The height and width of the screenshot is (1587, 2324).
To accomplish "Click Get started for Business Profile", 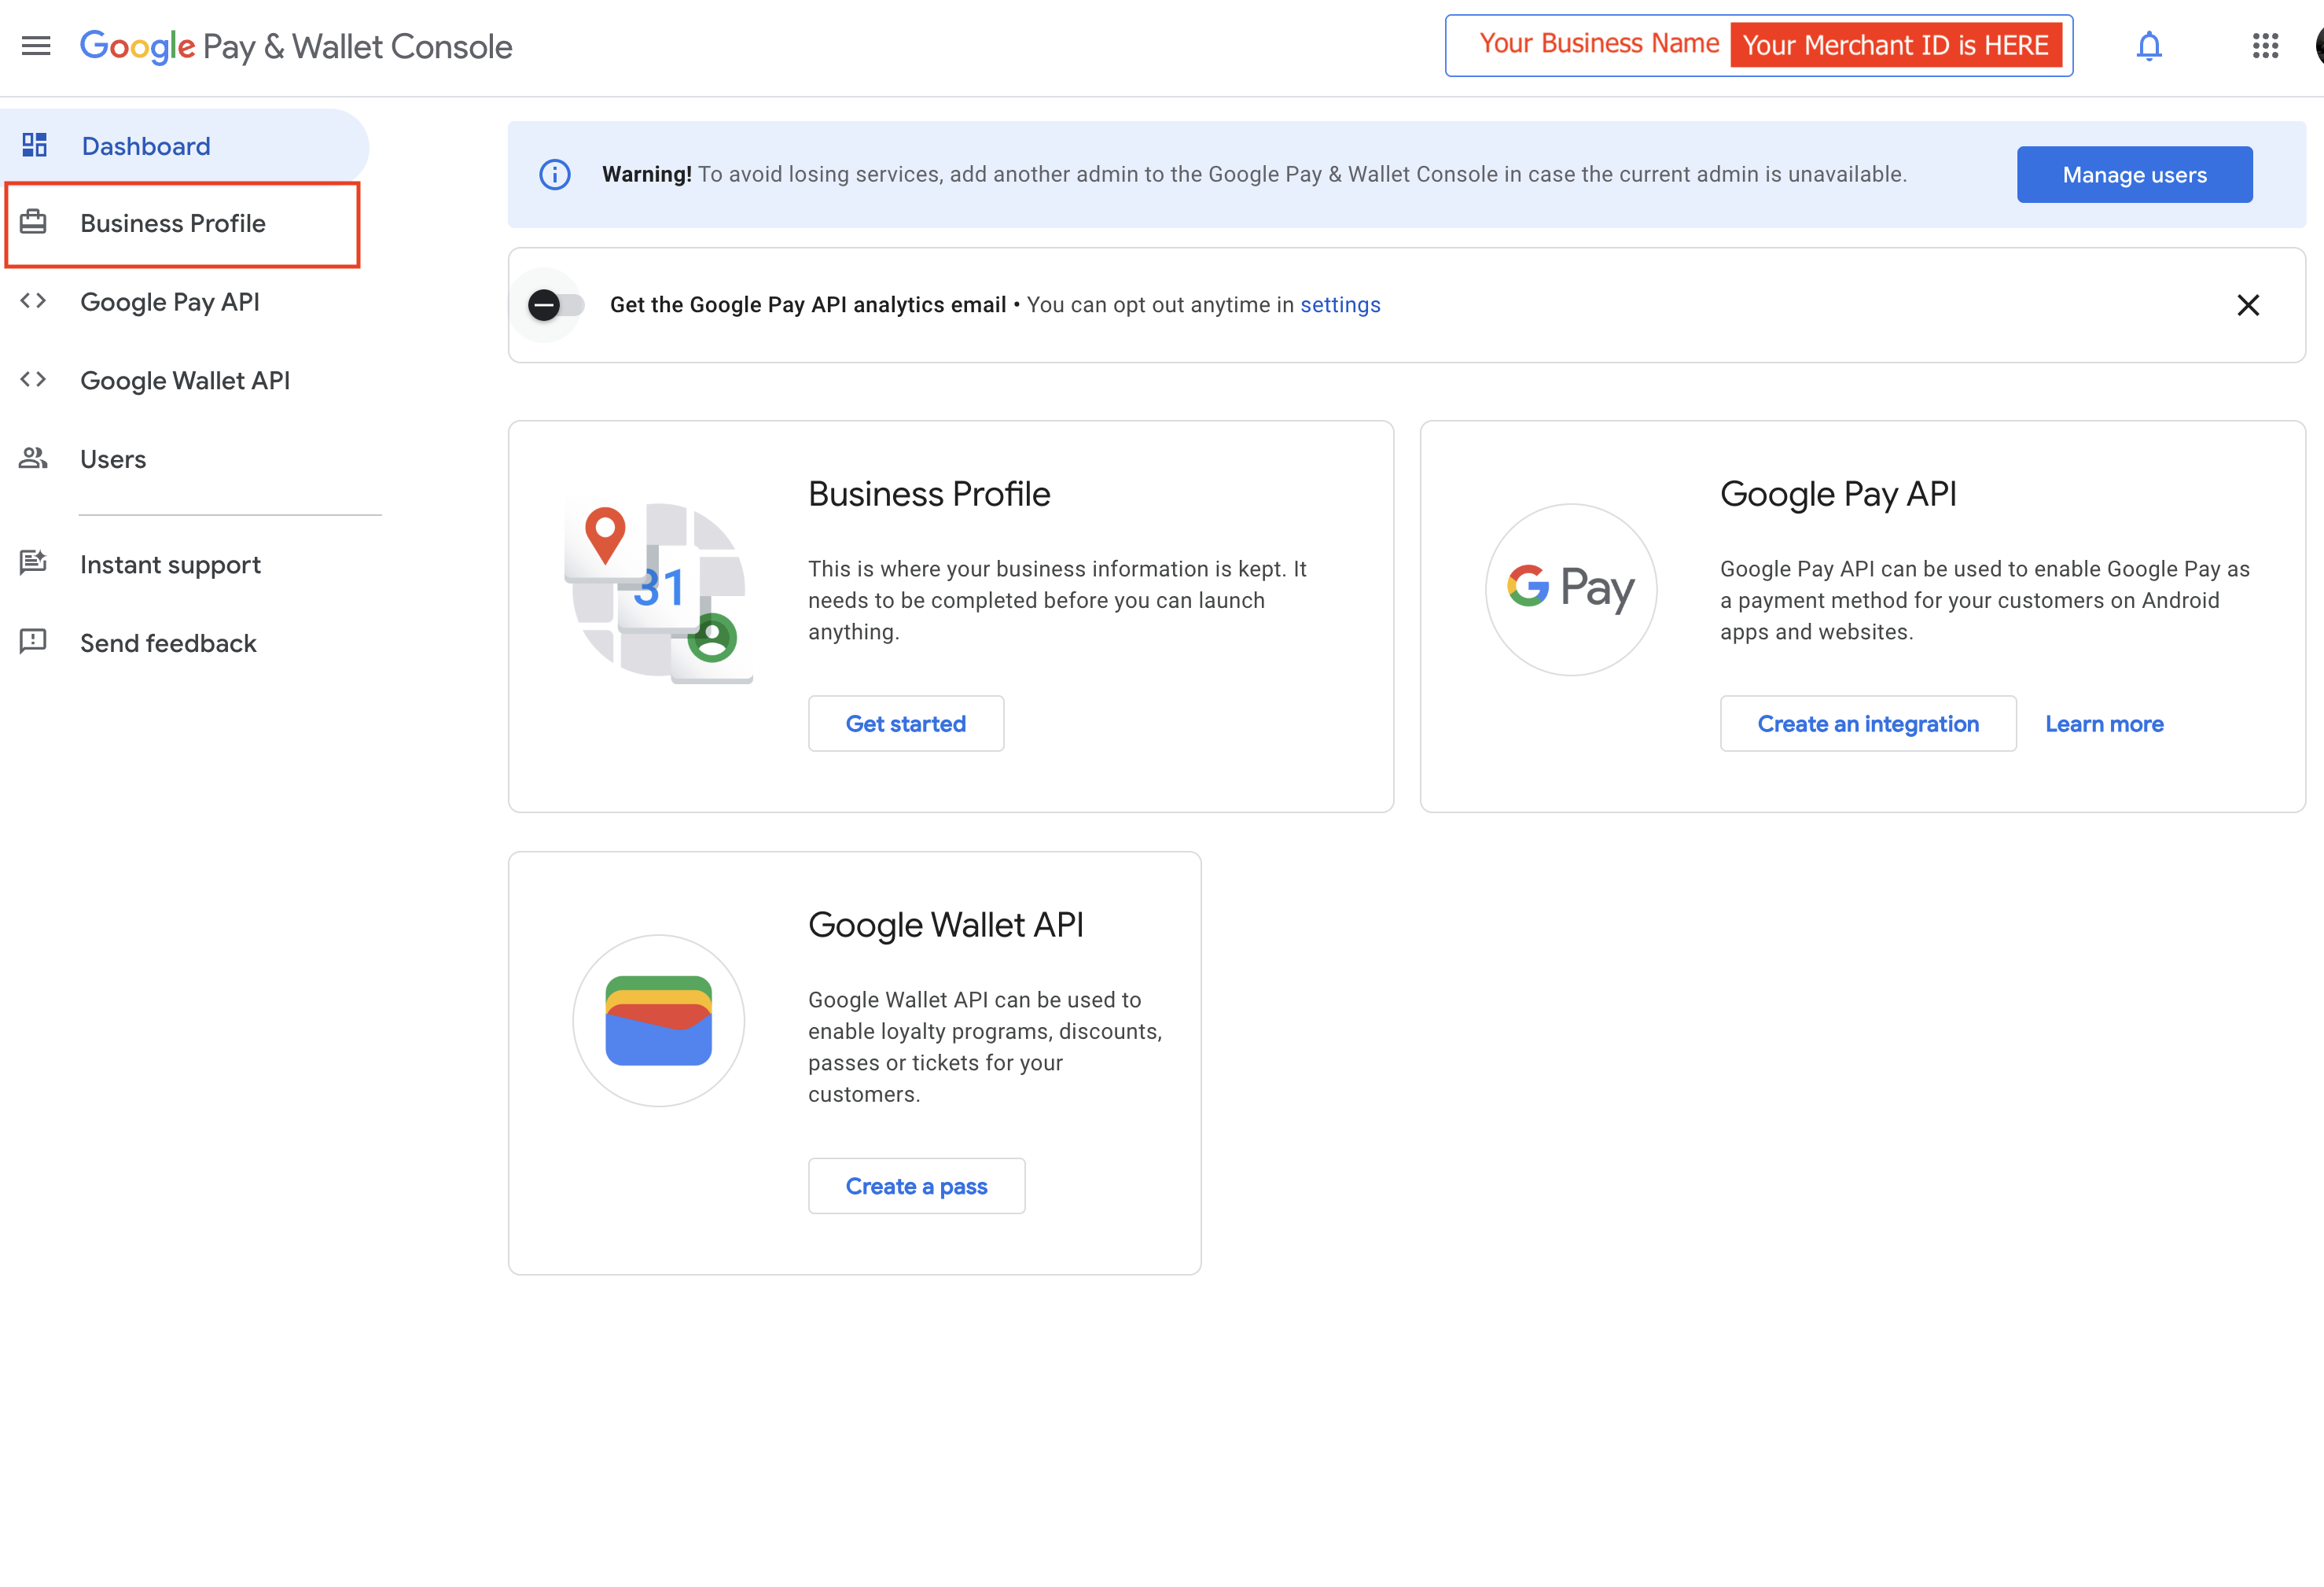I will point(905,723).
